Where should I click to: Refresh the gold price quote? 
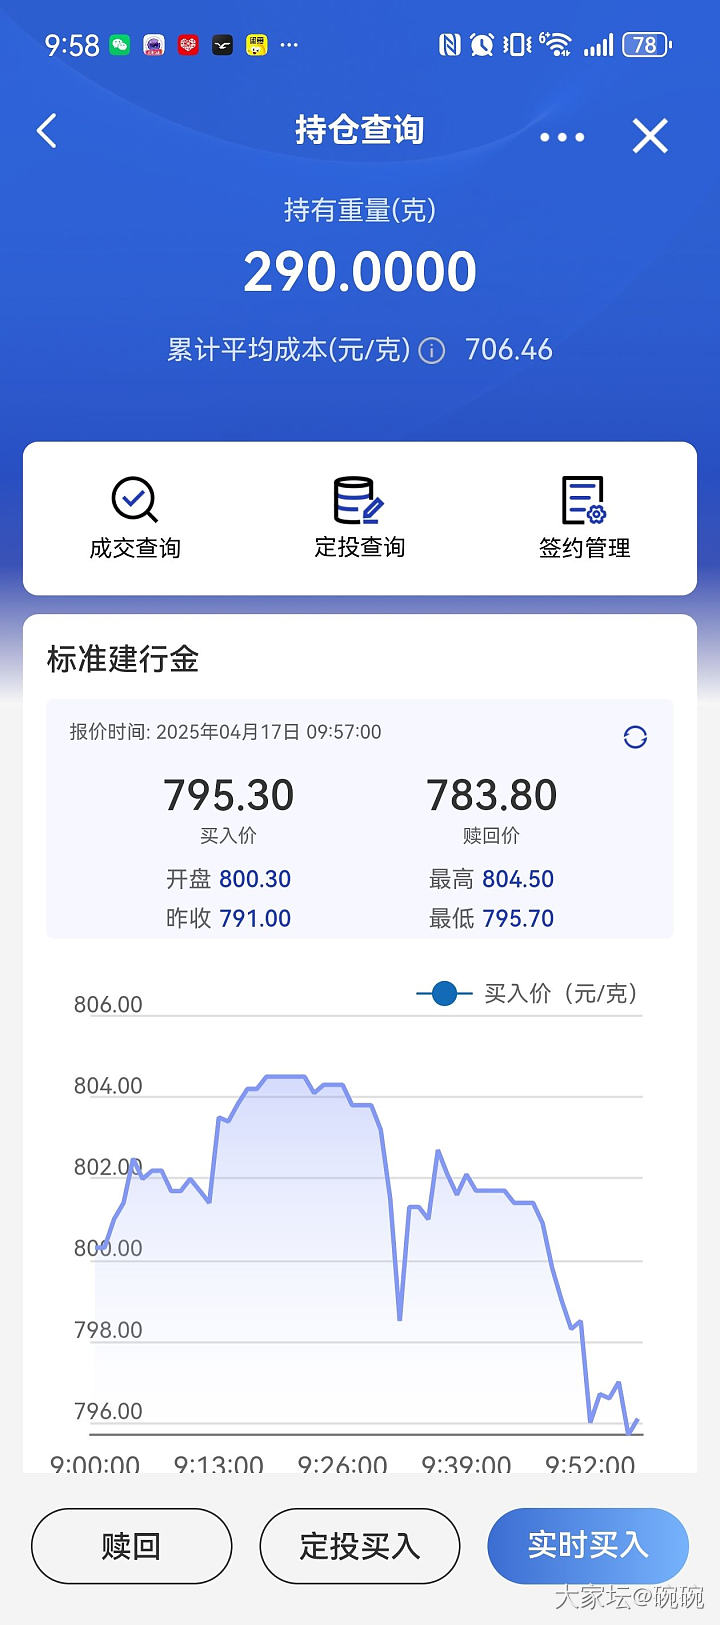[635, 737]
